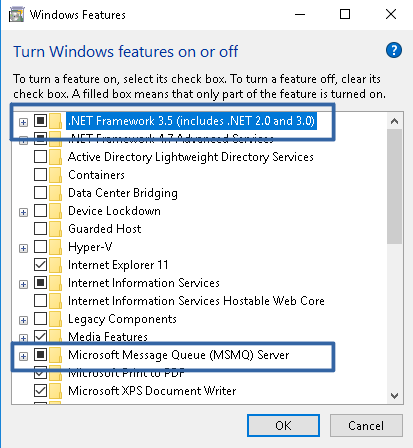The width and height of the screenshot is (413, 448).
Task: Click the Windows Features title bar icon
Action: (17, 15)
